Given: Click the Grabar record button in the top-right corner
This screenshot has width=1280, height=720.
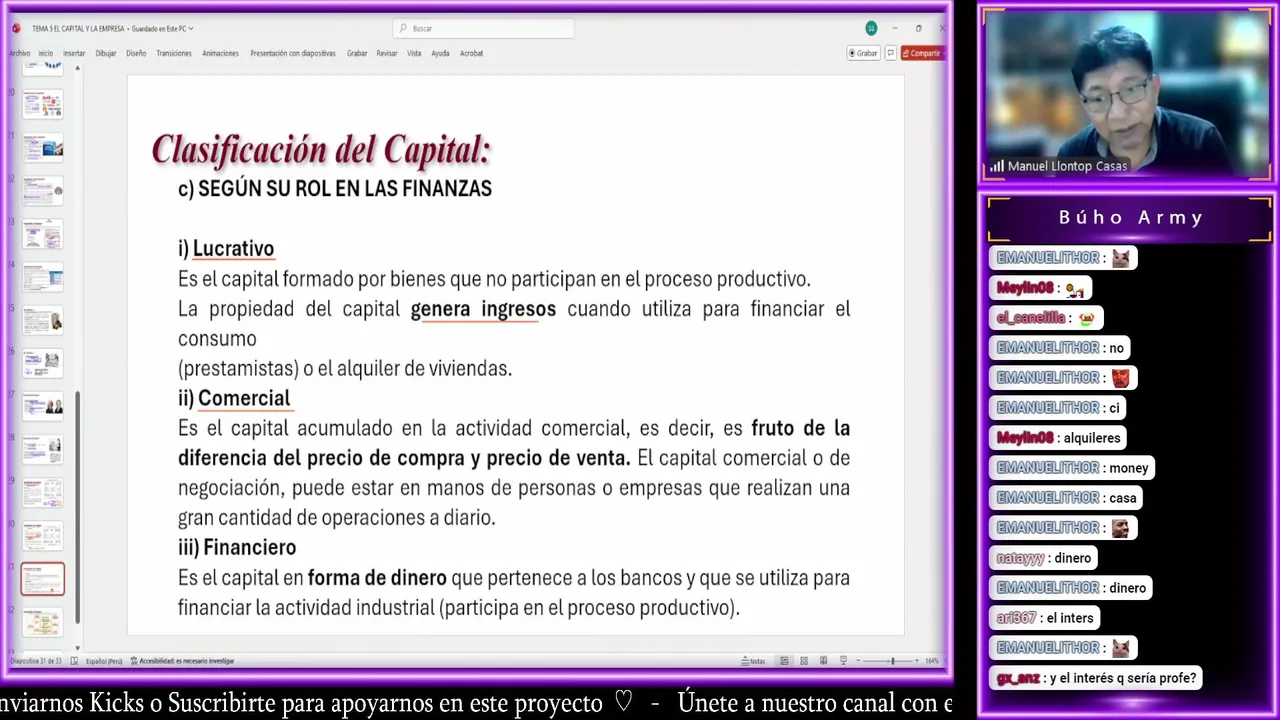Looking at the screenshot, I should (863, 53).
